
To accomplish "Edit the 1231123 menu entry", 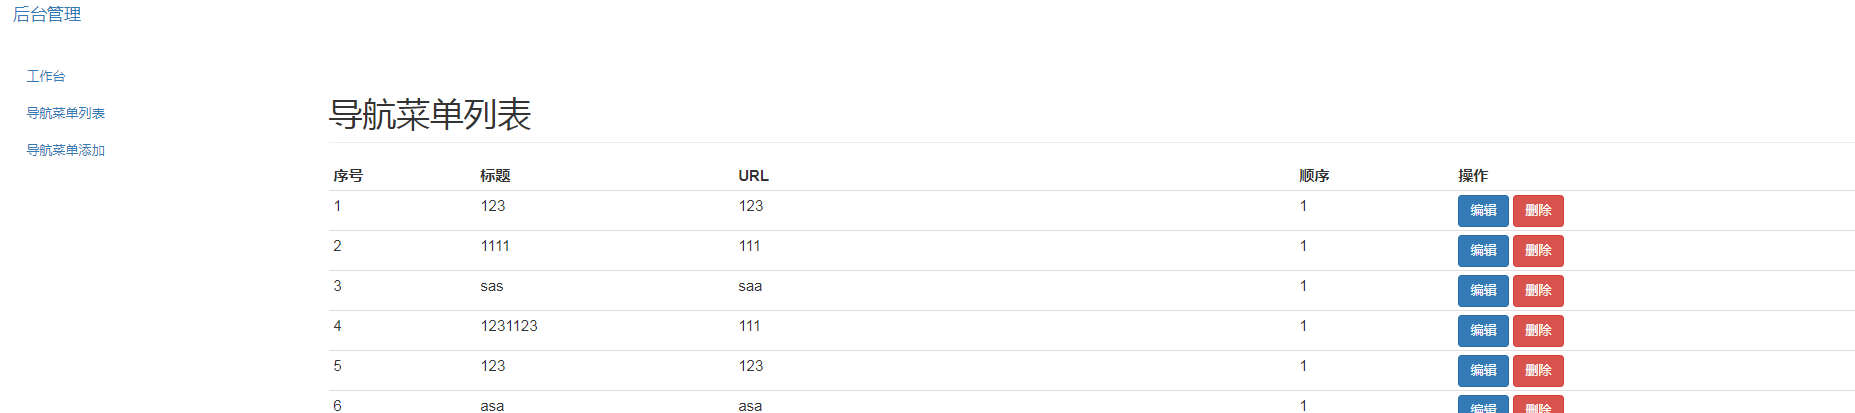I will [x=1482, y=331].
